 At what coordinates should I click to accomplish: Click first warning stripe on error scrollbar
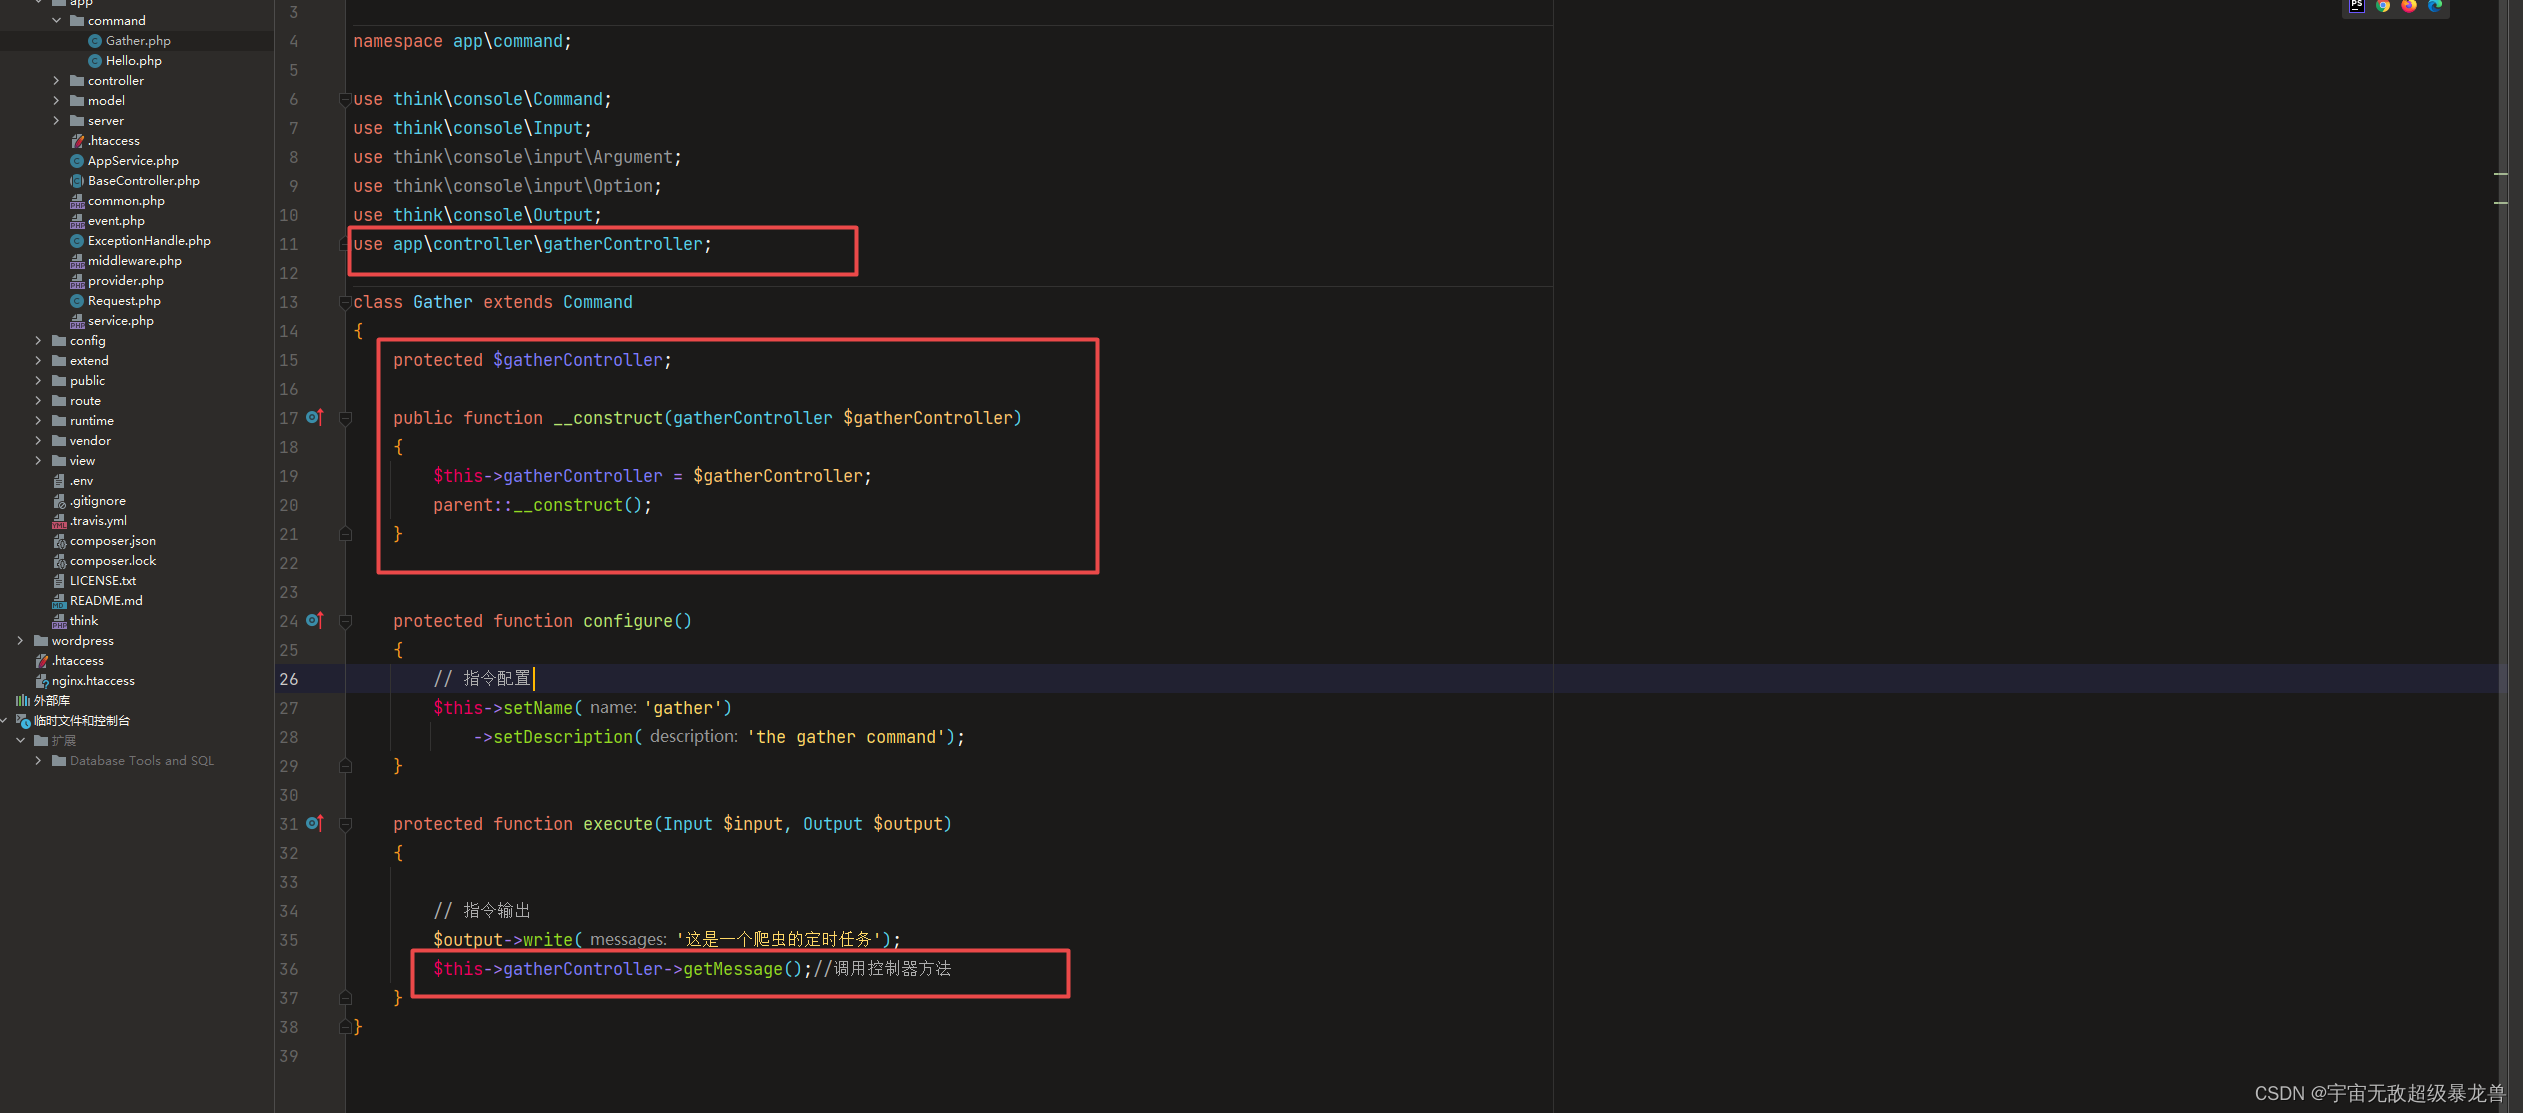tap(2500, 174)
